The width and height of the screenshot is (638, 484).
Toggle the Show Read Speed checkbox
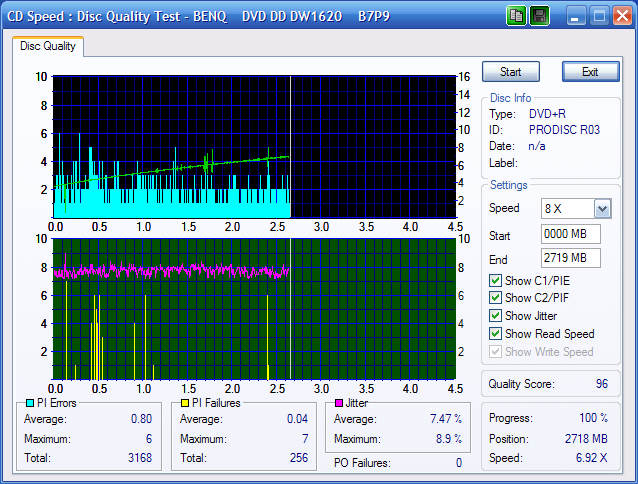(495, 334)
